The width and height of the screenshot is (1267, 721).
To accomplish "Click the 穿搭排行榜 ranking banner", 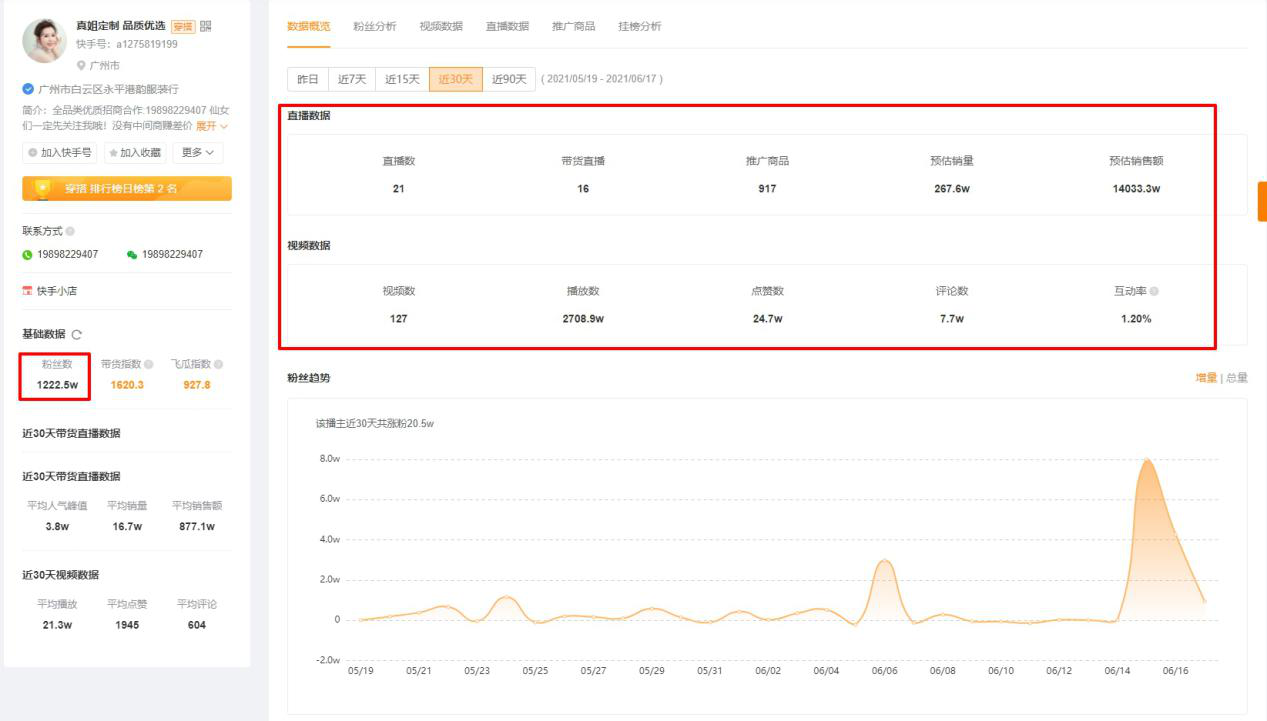I will pos(127,188).
